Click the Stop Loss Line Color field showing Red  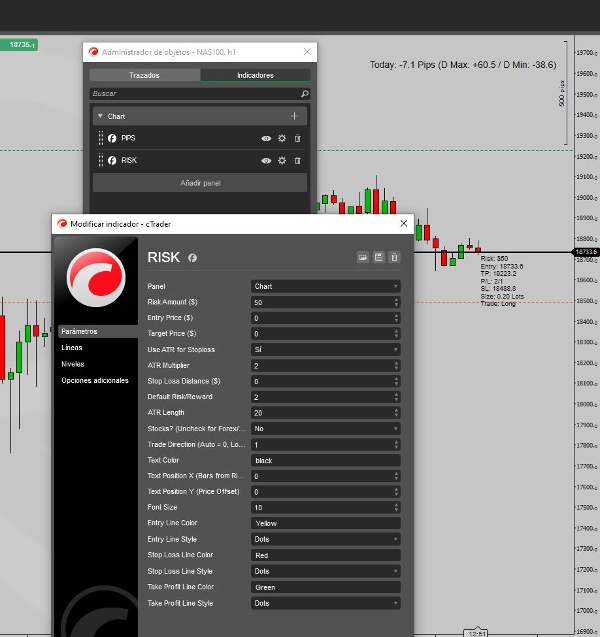tap(326, 555)
